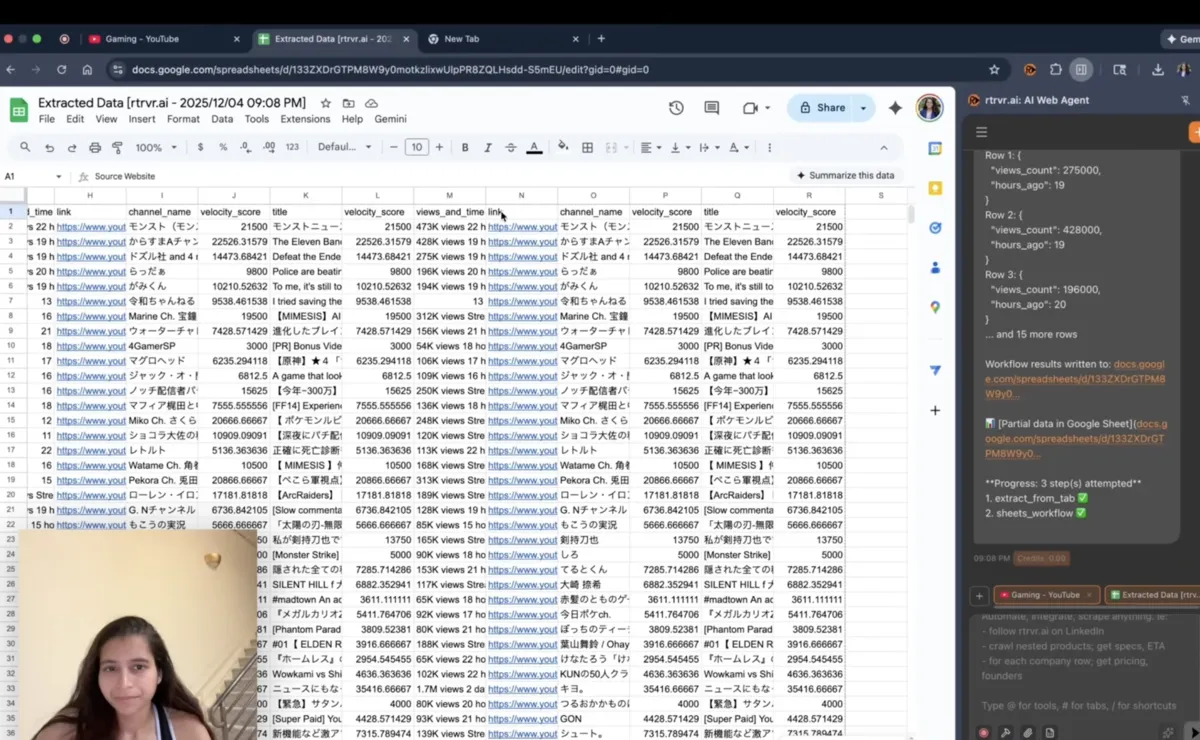
Task: Select the Paint format tool
Action: (x=117, y=147)
